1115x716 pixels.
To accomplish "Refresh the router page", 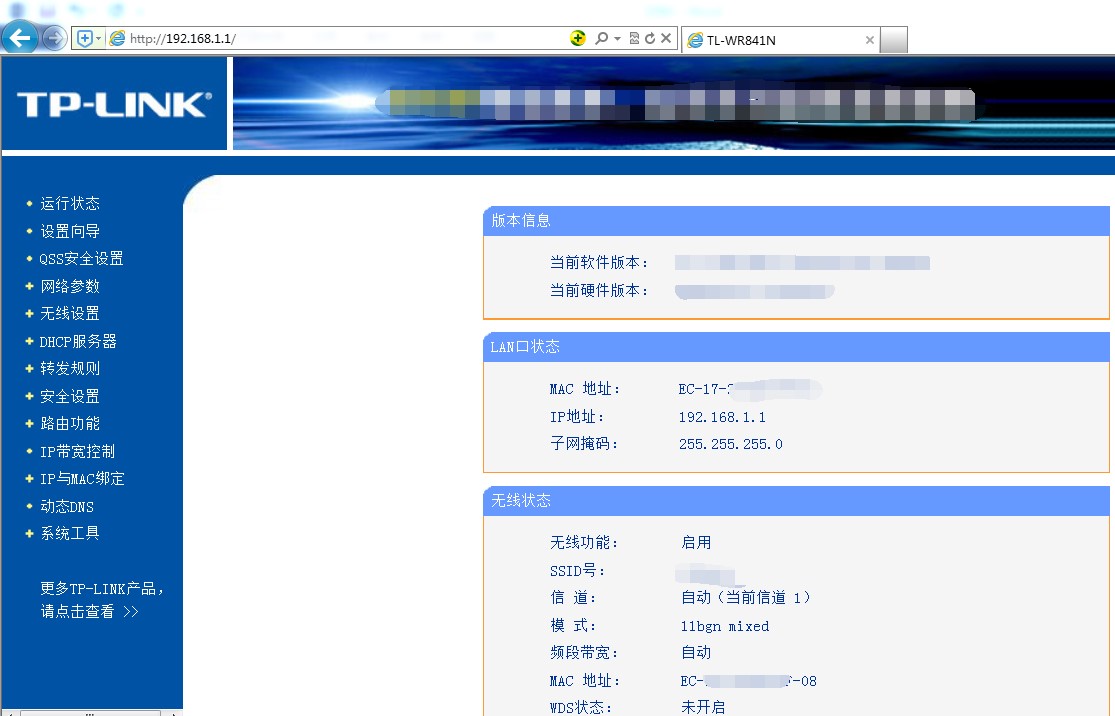I will pyautogui.click(x=650, y=38).
